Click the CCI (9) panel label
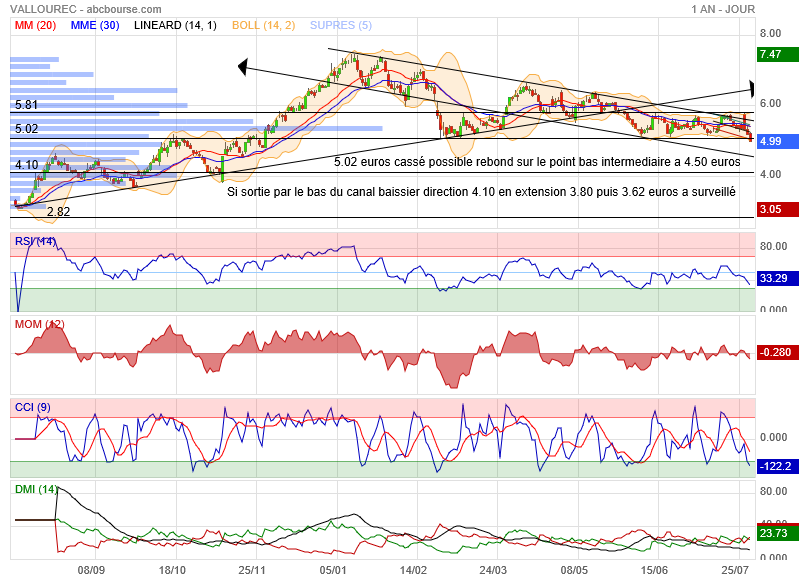Screen dimensions: 799x580 pyautogui.click(x=31, y=407)
